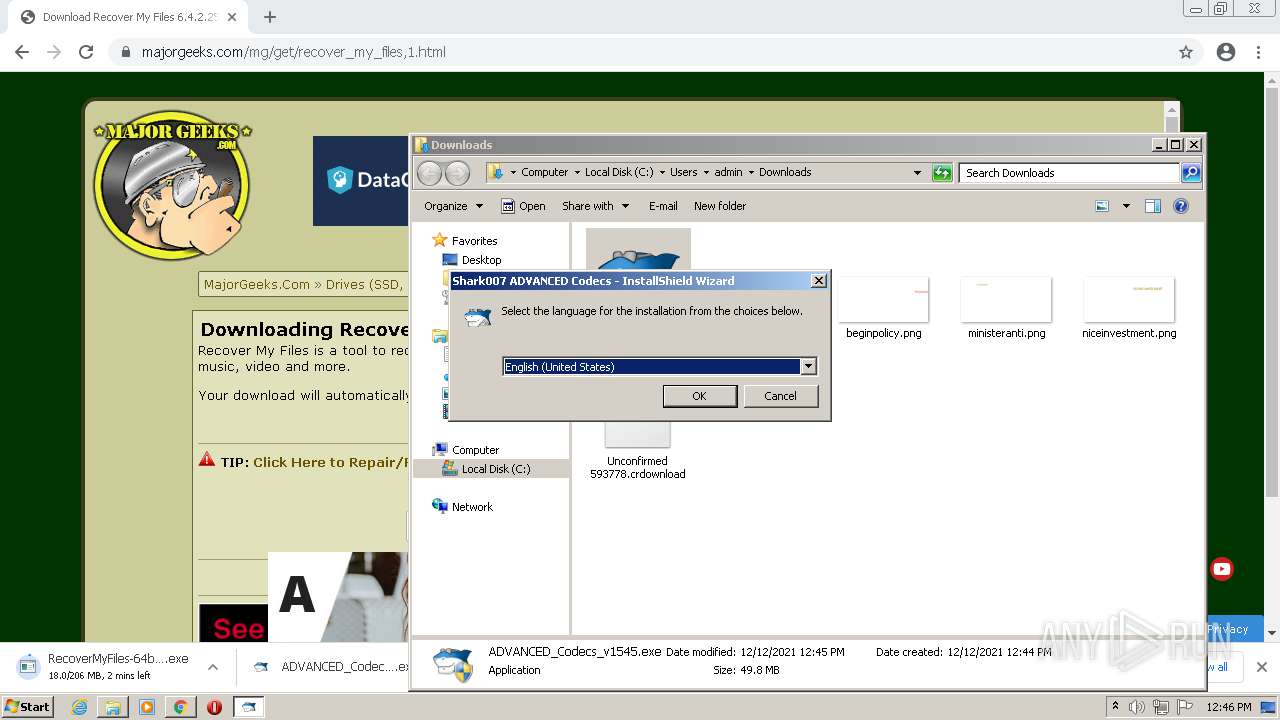Click New folder in the Explorer toolbar
Viewport: 1280px width, 720px height.
click(x=720, y=206)
